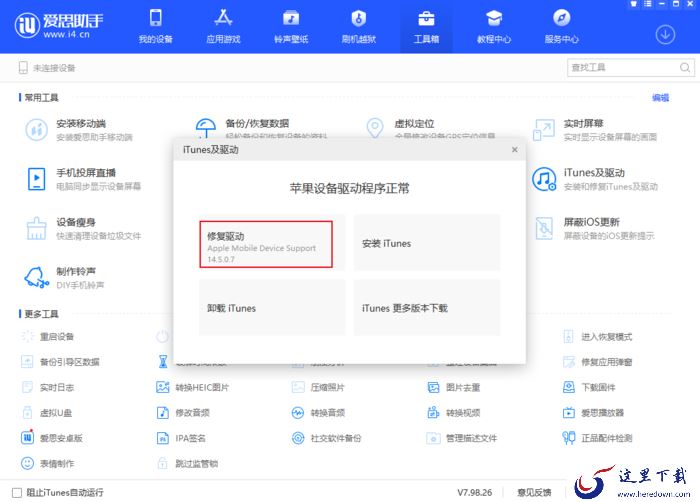700x502 pixels.
Task: Open the title bar list menu icon
Action: [647, 4]
